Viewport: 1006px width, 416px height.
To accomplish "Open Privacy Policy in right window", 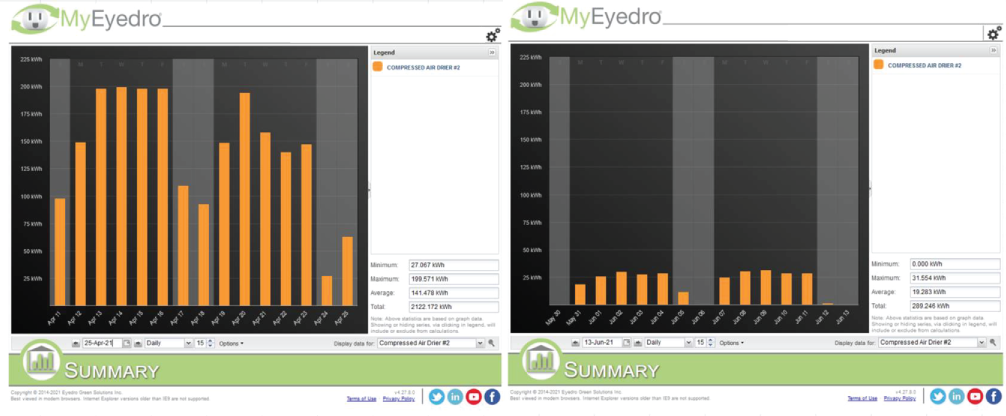I will click(x=899, y=399).
